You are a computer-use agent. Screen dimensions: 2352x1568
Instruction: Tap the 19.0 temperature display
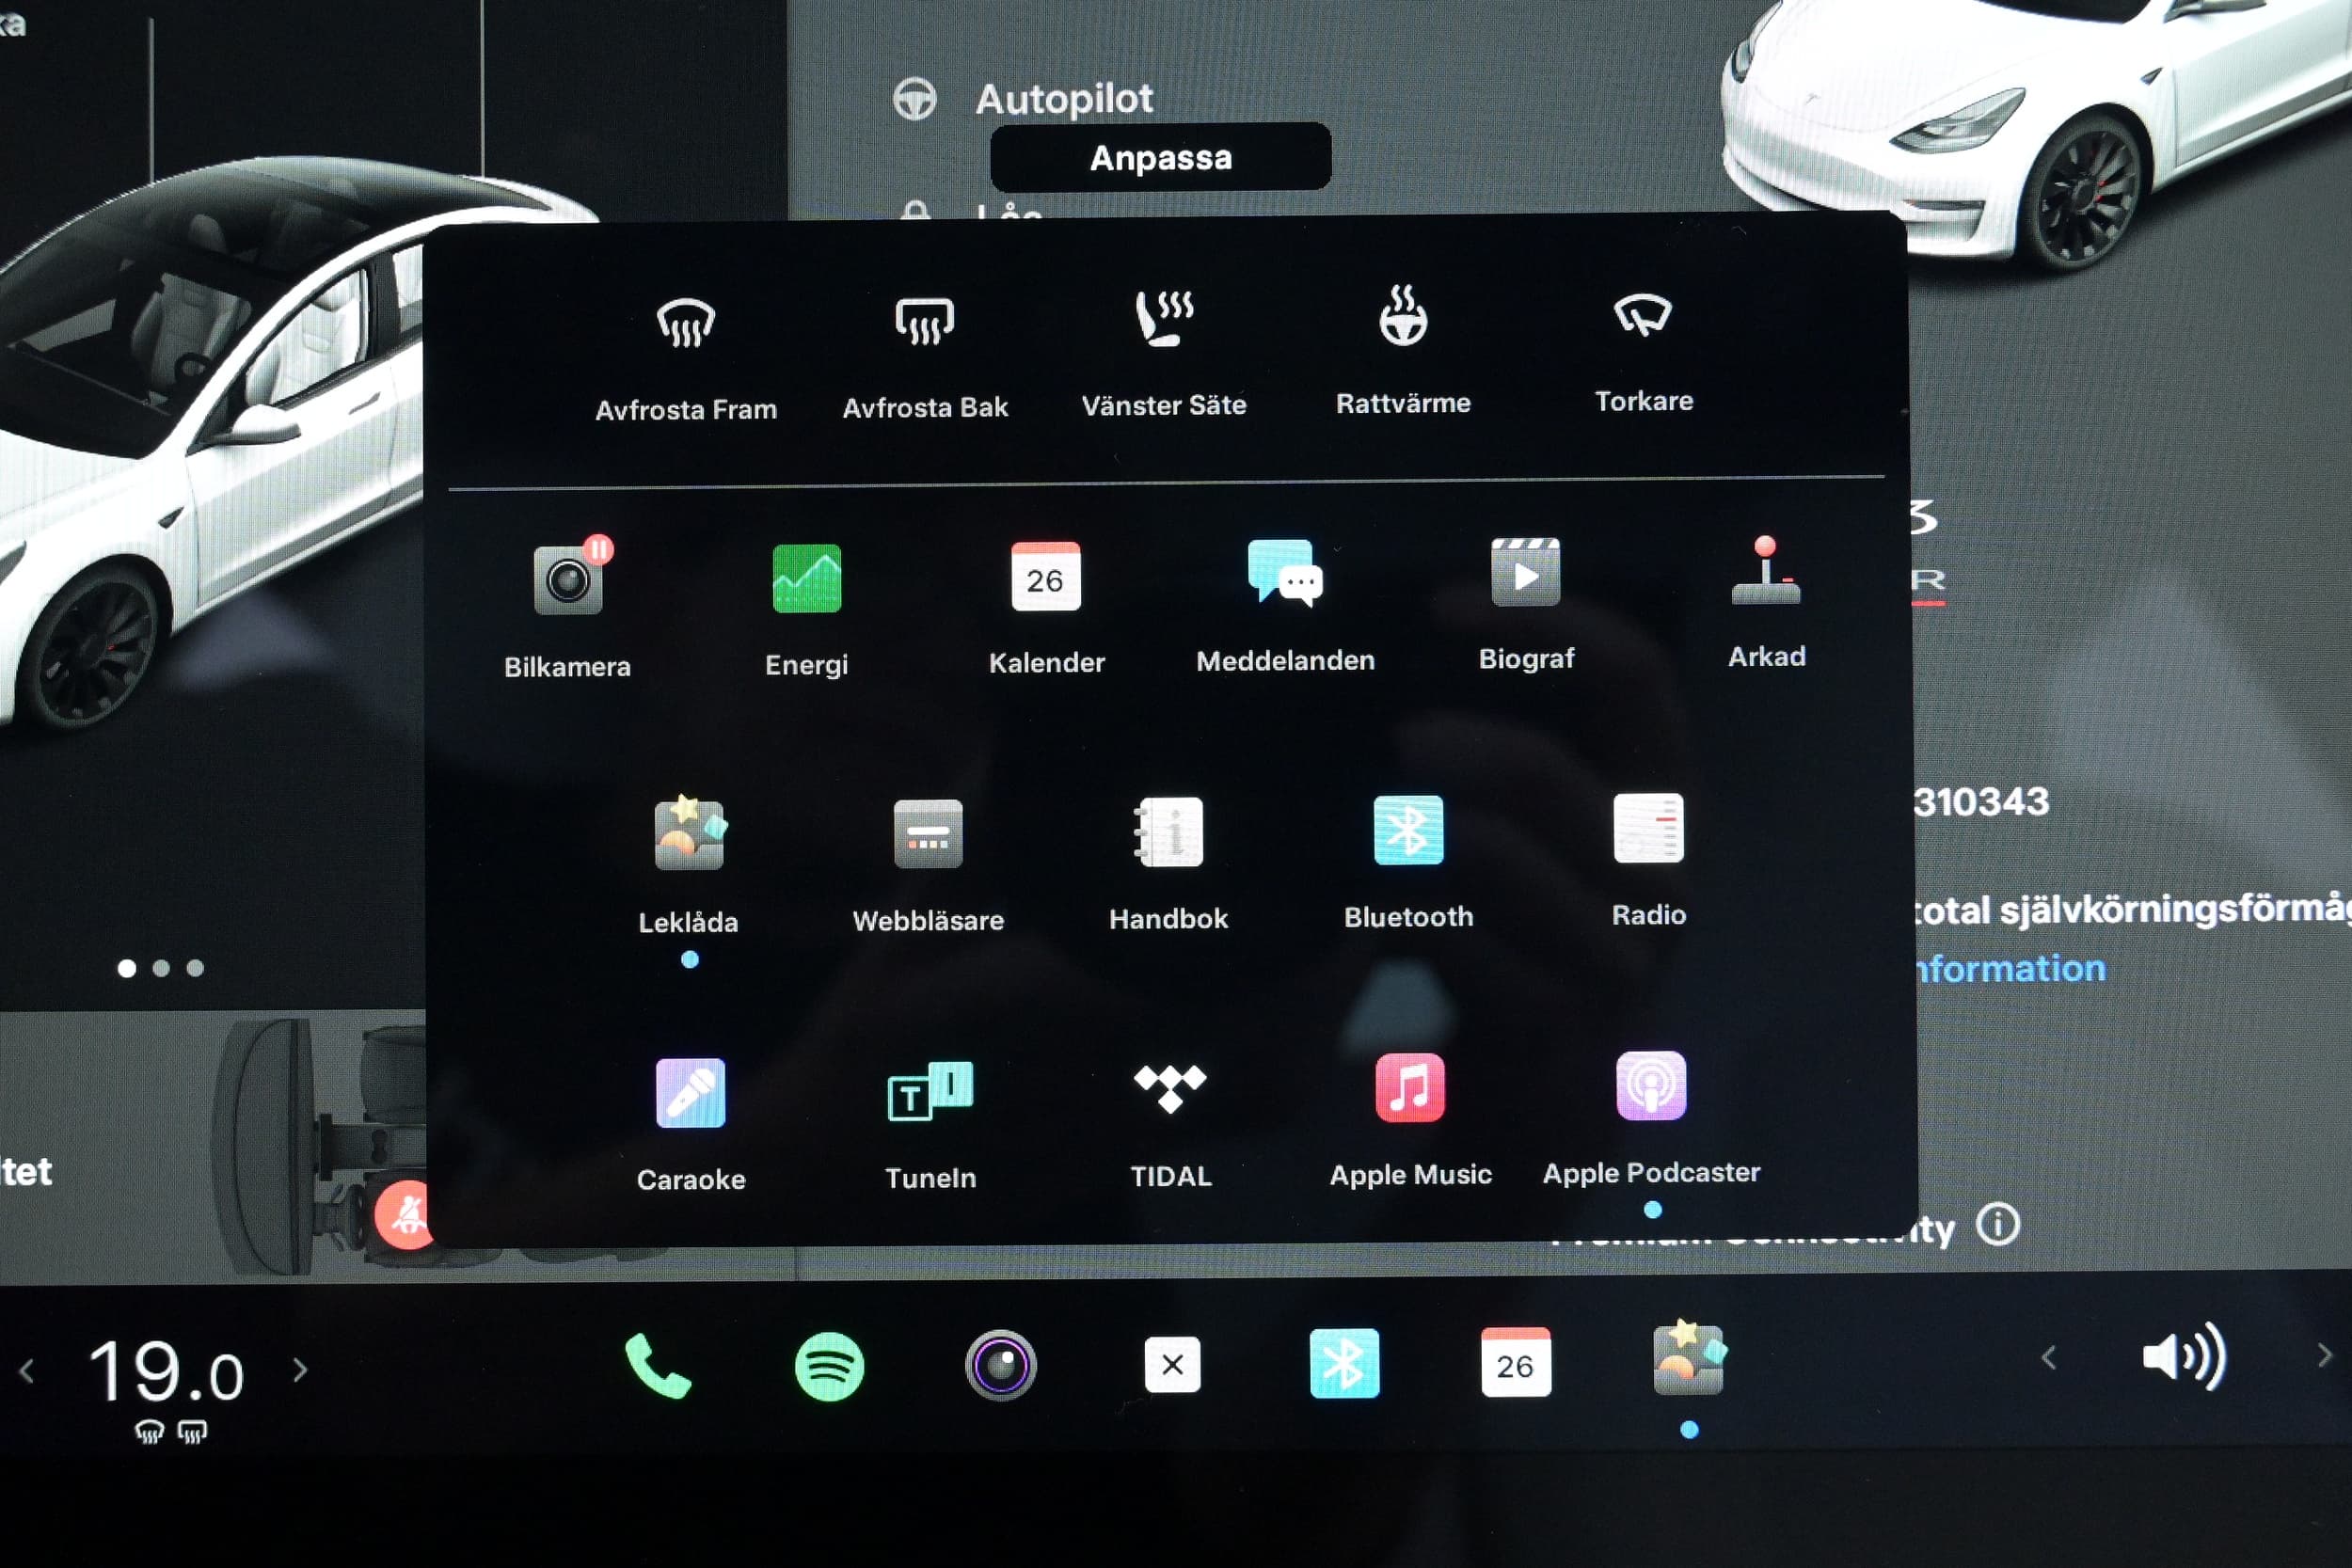[x=166, y=1371]
